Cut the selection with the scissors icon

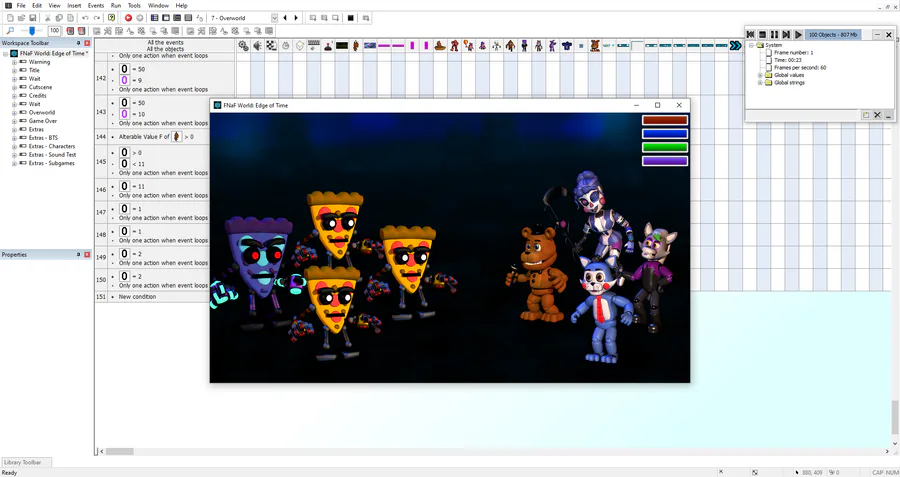[x=48, y=18]
